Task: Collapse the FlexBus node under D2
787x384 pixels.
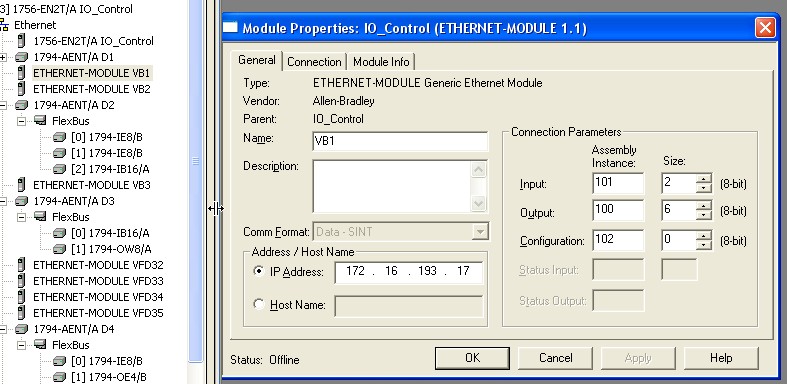Action: [21, 121]
